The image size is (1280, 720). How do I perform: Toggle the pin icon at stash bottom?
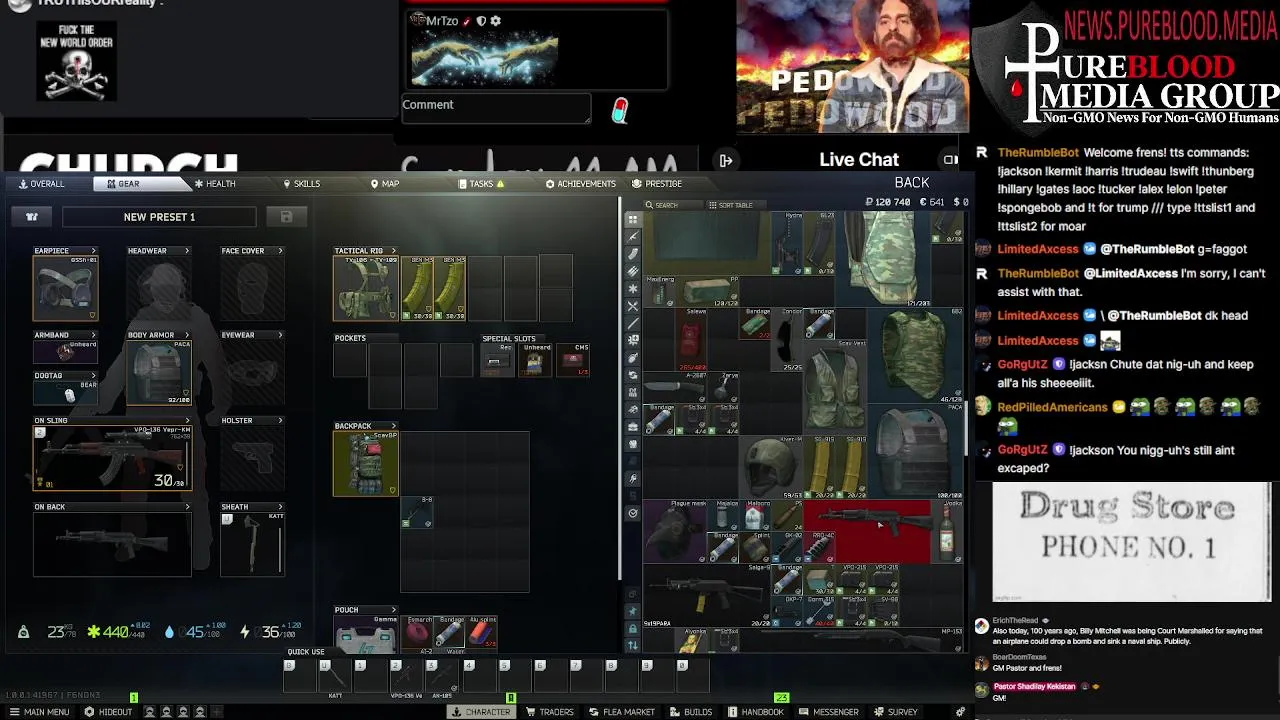(x=632, y=610)
